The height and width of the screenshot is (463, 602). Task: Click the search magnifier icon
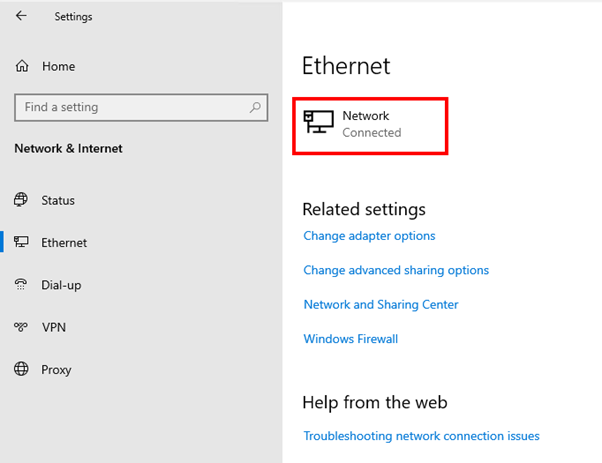[256, 107]
